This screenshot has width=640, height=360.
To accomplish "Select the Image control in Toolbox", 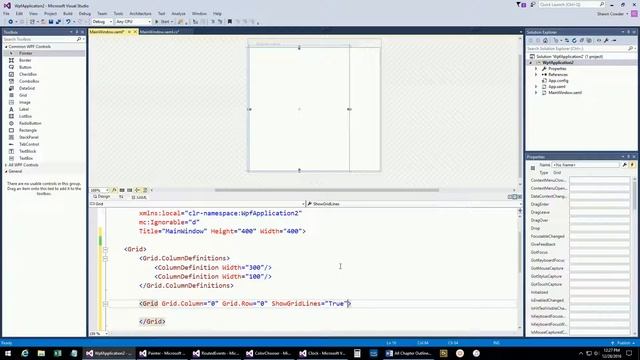I will tap(24, 102).
